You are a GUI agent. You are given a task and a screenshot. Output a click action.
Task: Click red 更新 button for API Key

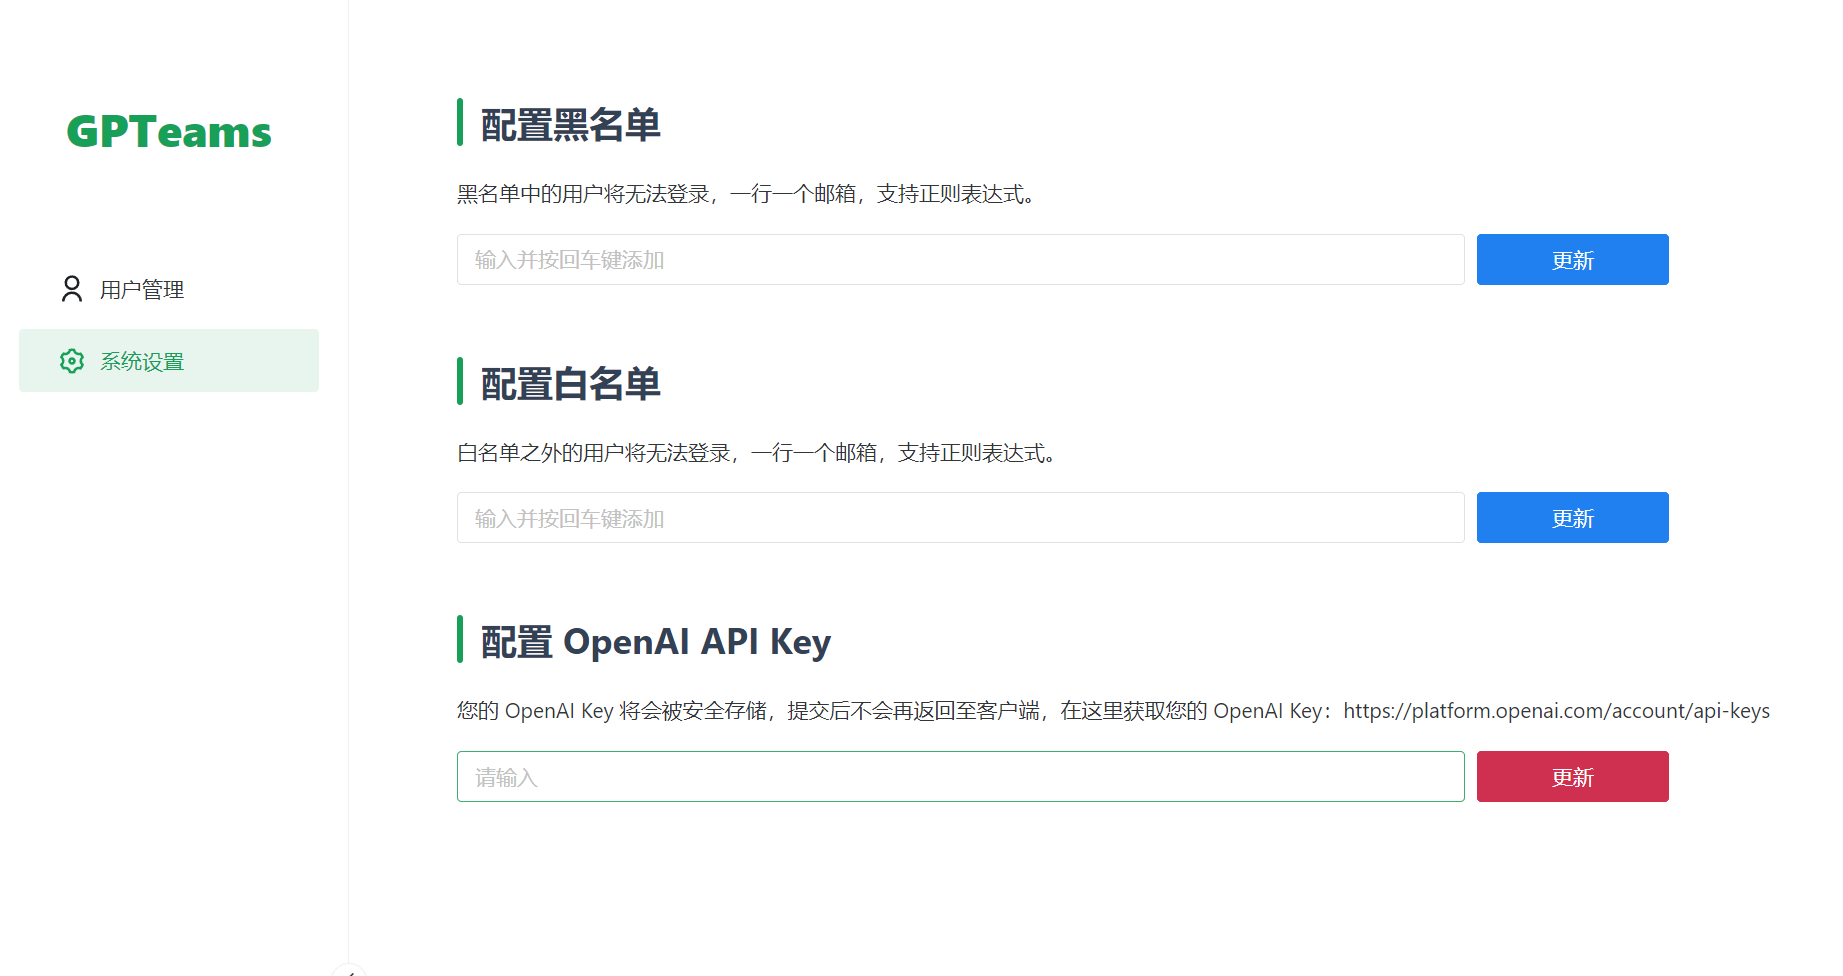1573,777
